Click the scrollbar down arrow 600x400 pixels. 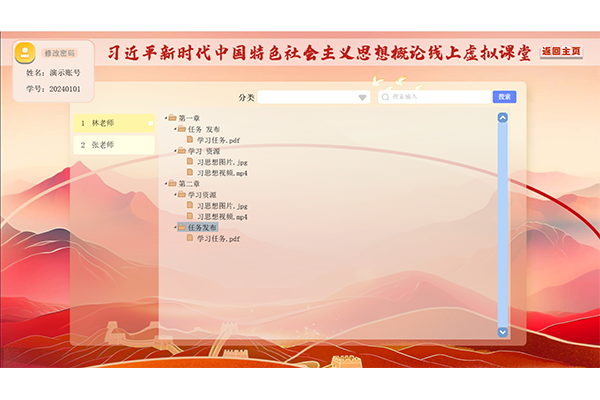click(x=502, y=332)
